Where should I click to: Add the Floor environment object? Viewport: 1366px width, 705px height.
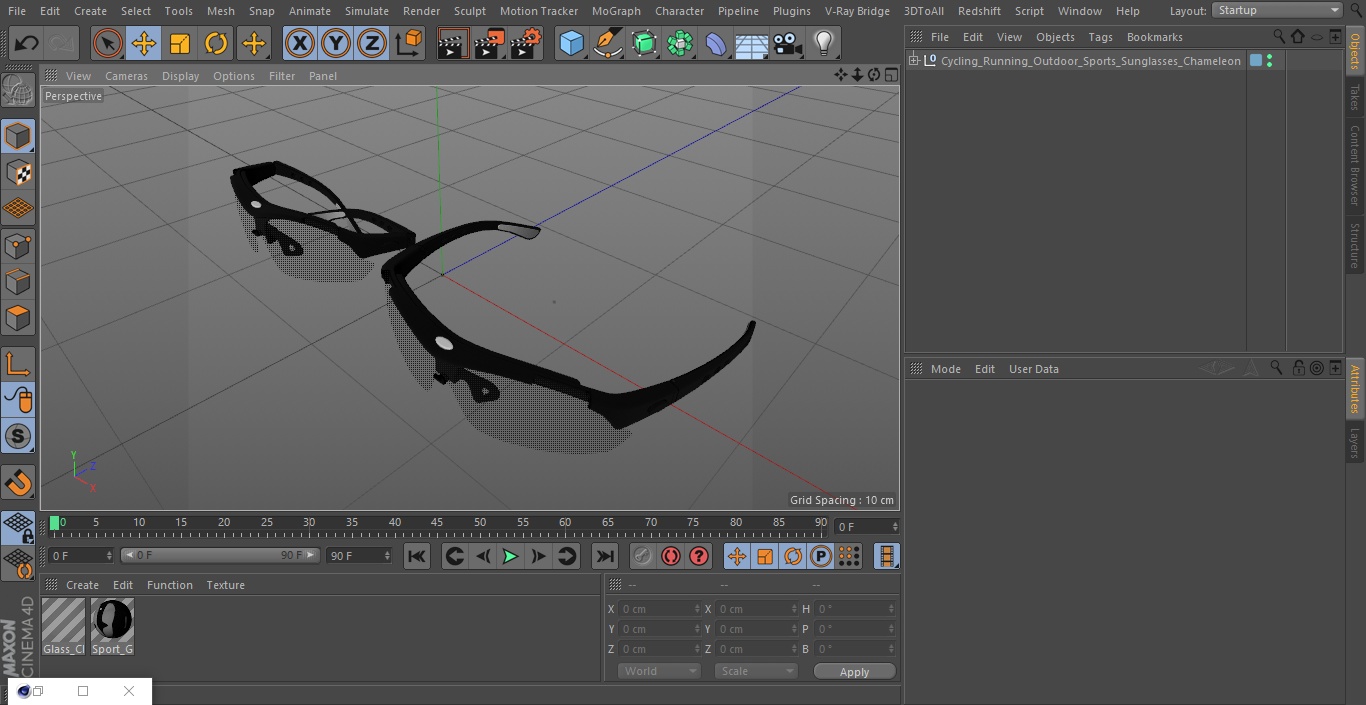[751, 44]
